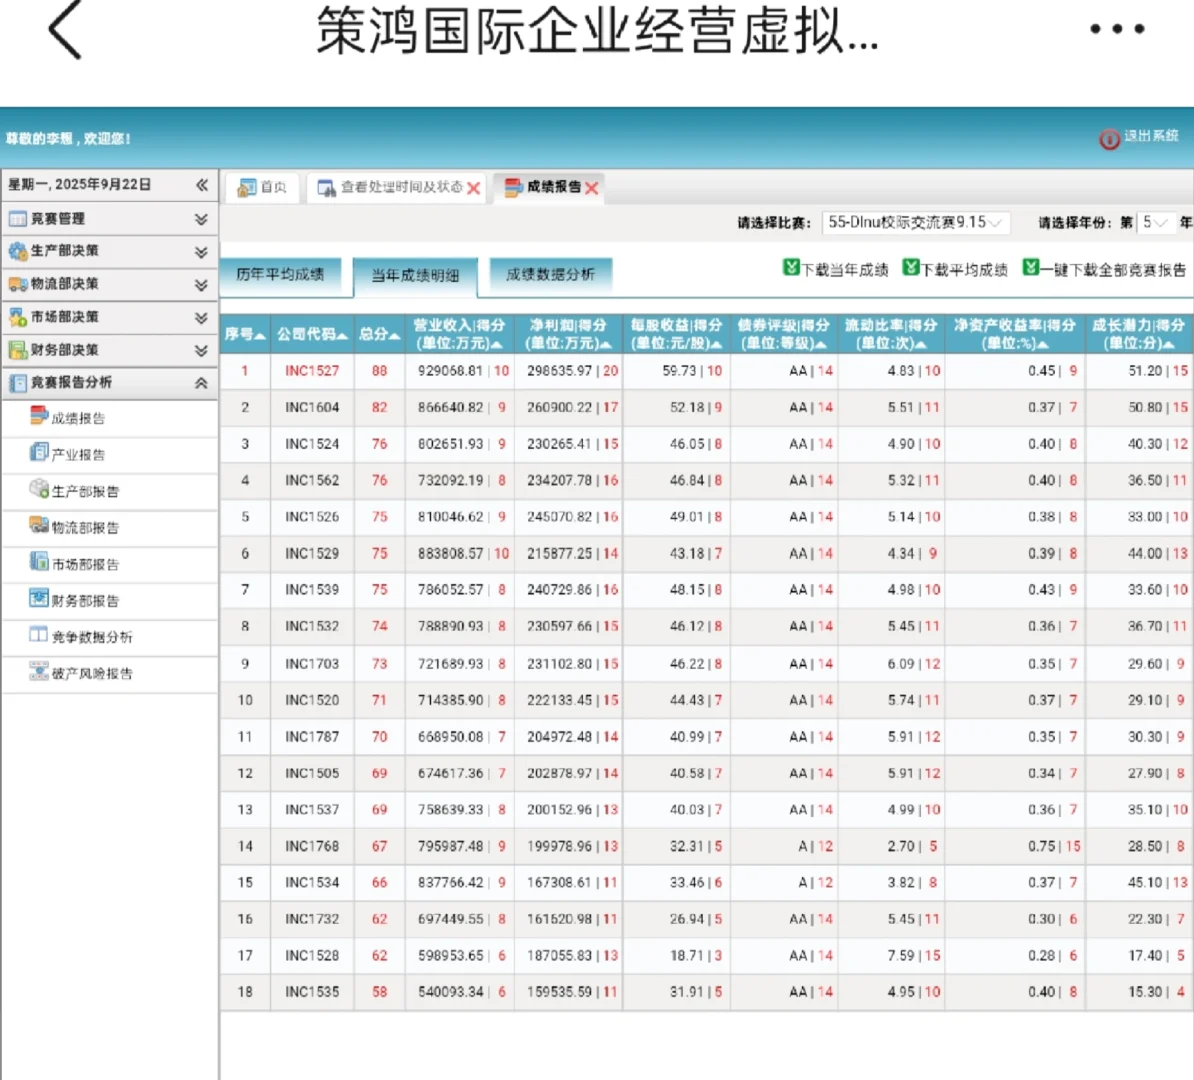Sort by the 公司代码 column header

click(312, 334)
